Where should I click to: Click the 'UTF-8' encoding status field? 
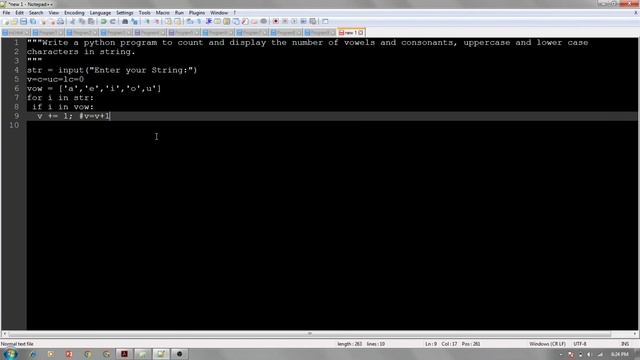coord(580,344)
